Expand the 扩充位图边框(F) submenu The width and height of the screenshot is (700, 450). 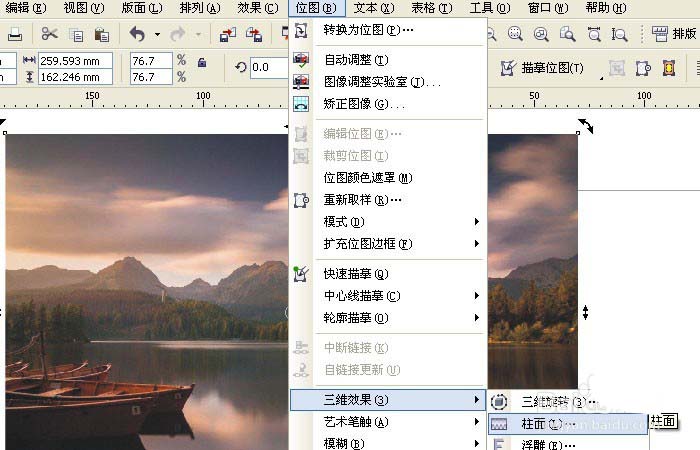(x=388, y=243)
